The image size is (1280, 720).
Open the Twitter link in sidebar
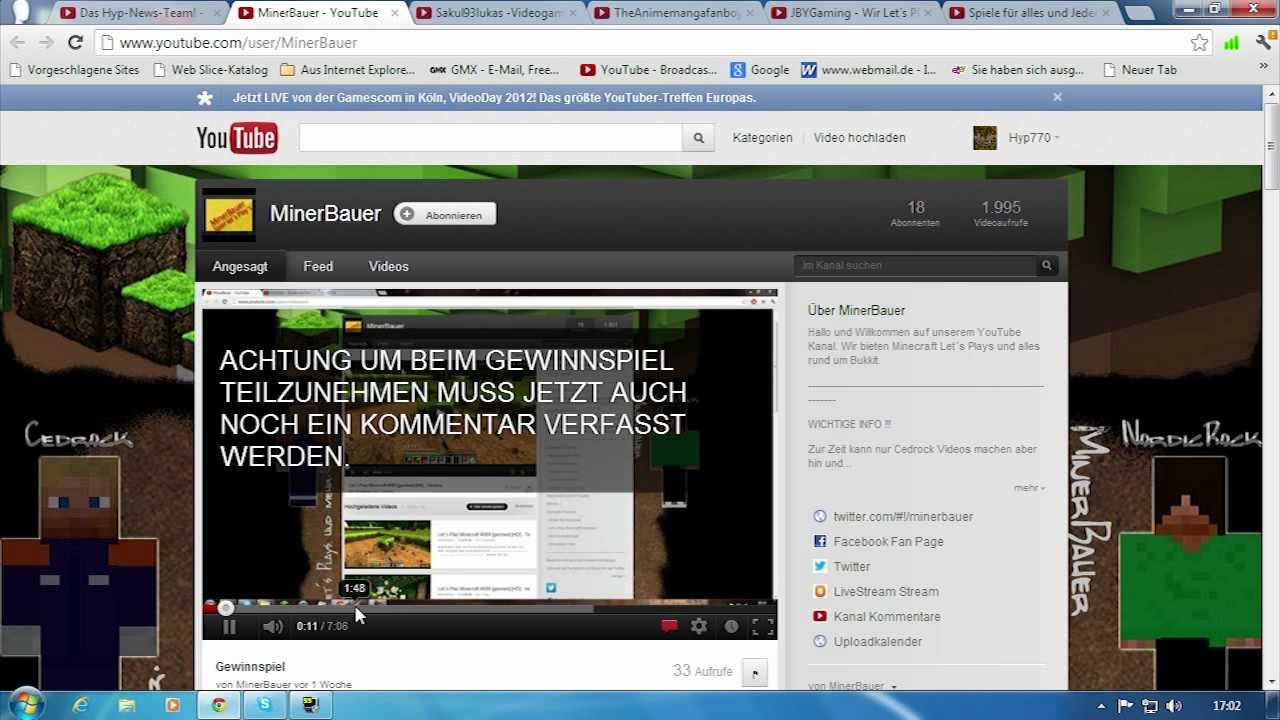pos(852,566)
